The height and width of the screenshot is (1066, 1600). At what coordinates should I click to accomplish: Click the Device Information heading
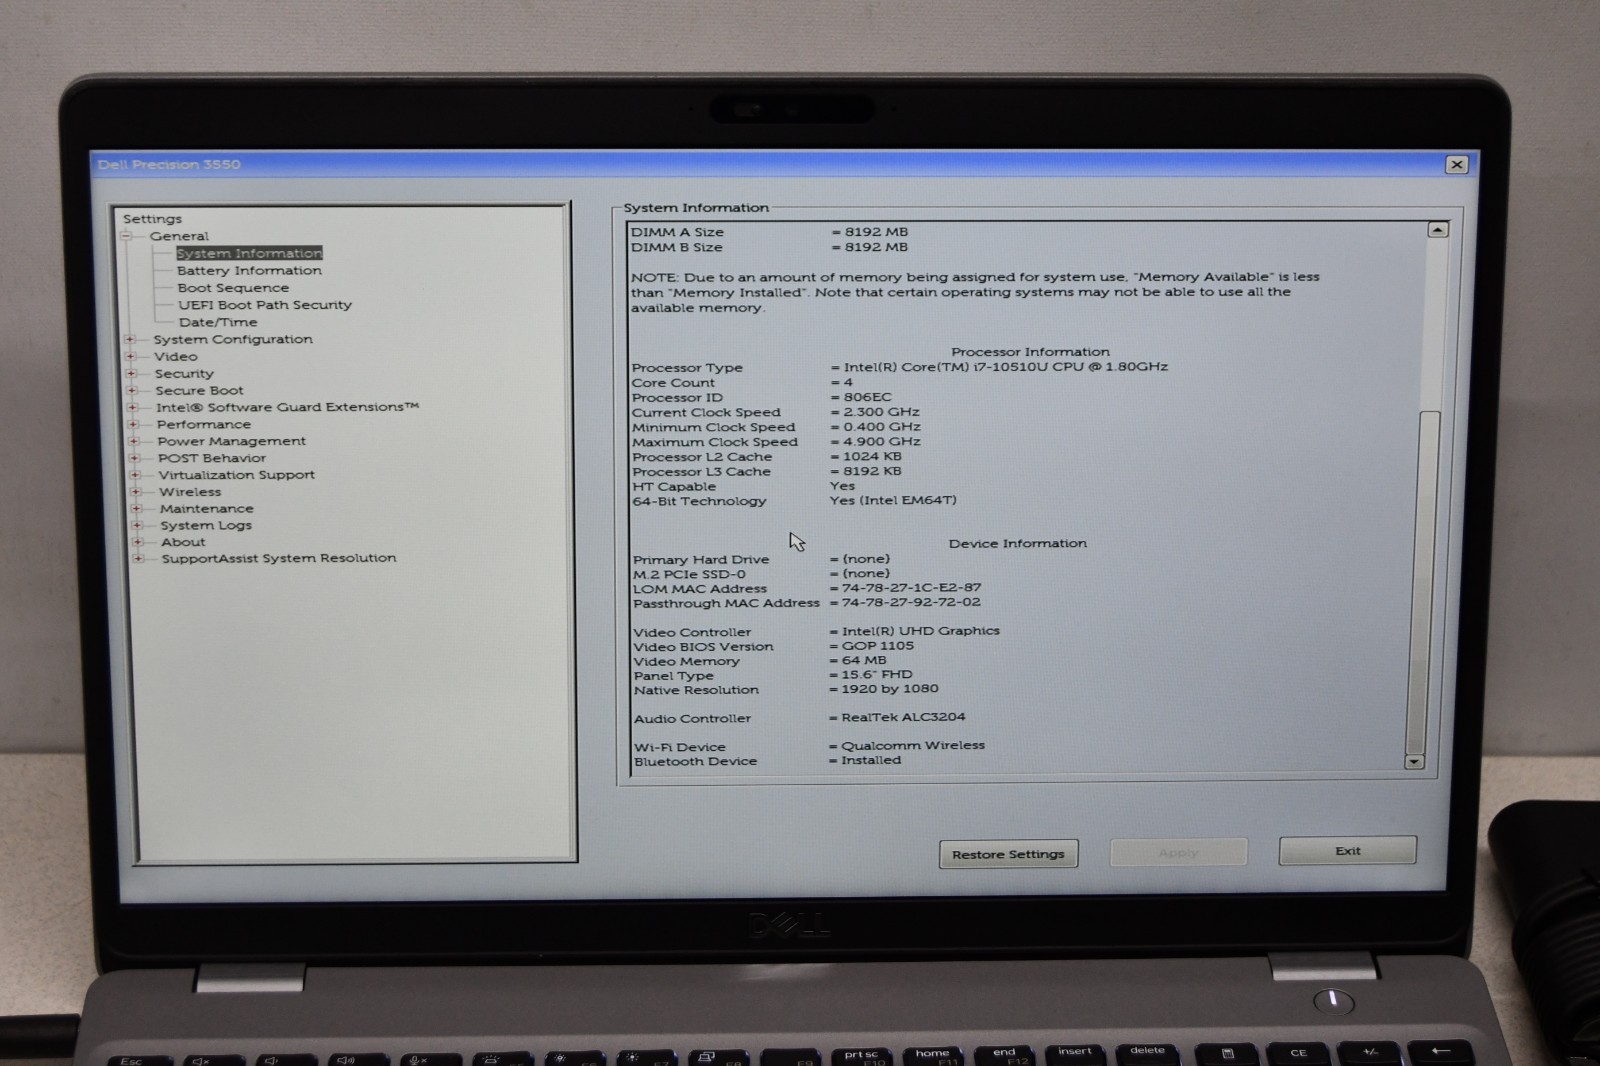click(x=1017, y=543)
